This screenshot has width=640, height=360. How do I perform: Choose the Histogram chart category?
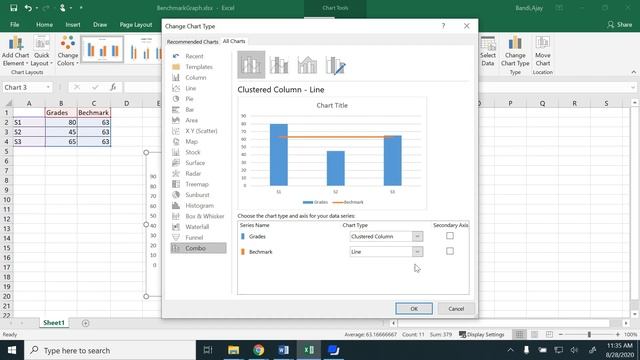(198, 205)
